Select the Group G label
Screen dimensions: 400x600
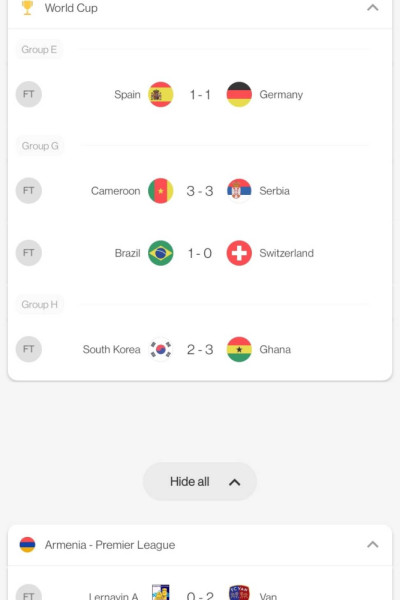point(40,146)
